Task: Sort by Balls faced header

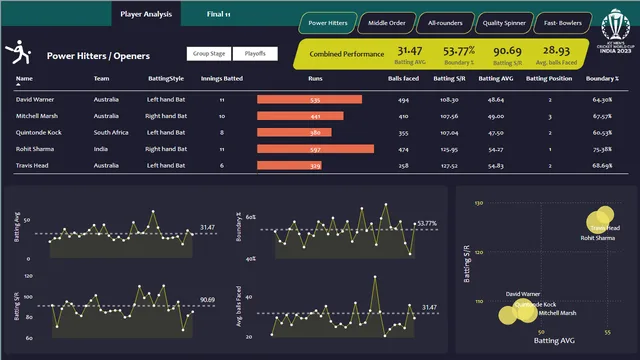Action: tap(403, 78)
